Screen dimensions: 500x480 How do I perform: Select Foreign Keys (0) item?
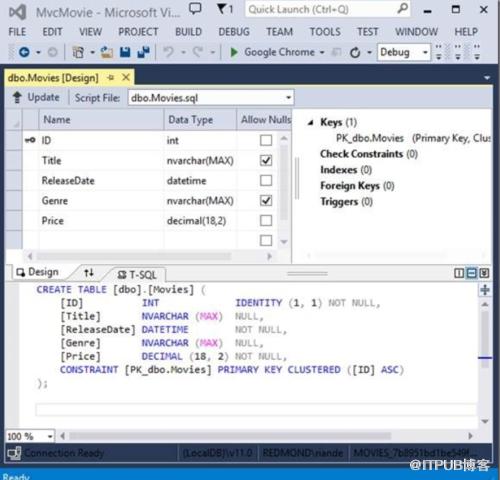[x=357, y=186]
